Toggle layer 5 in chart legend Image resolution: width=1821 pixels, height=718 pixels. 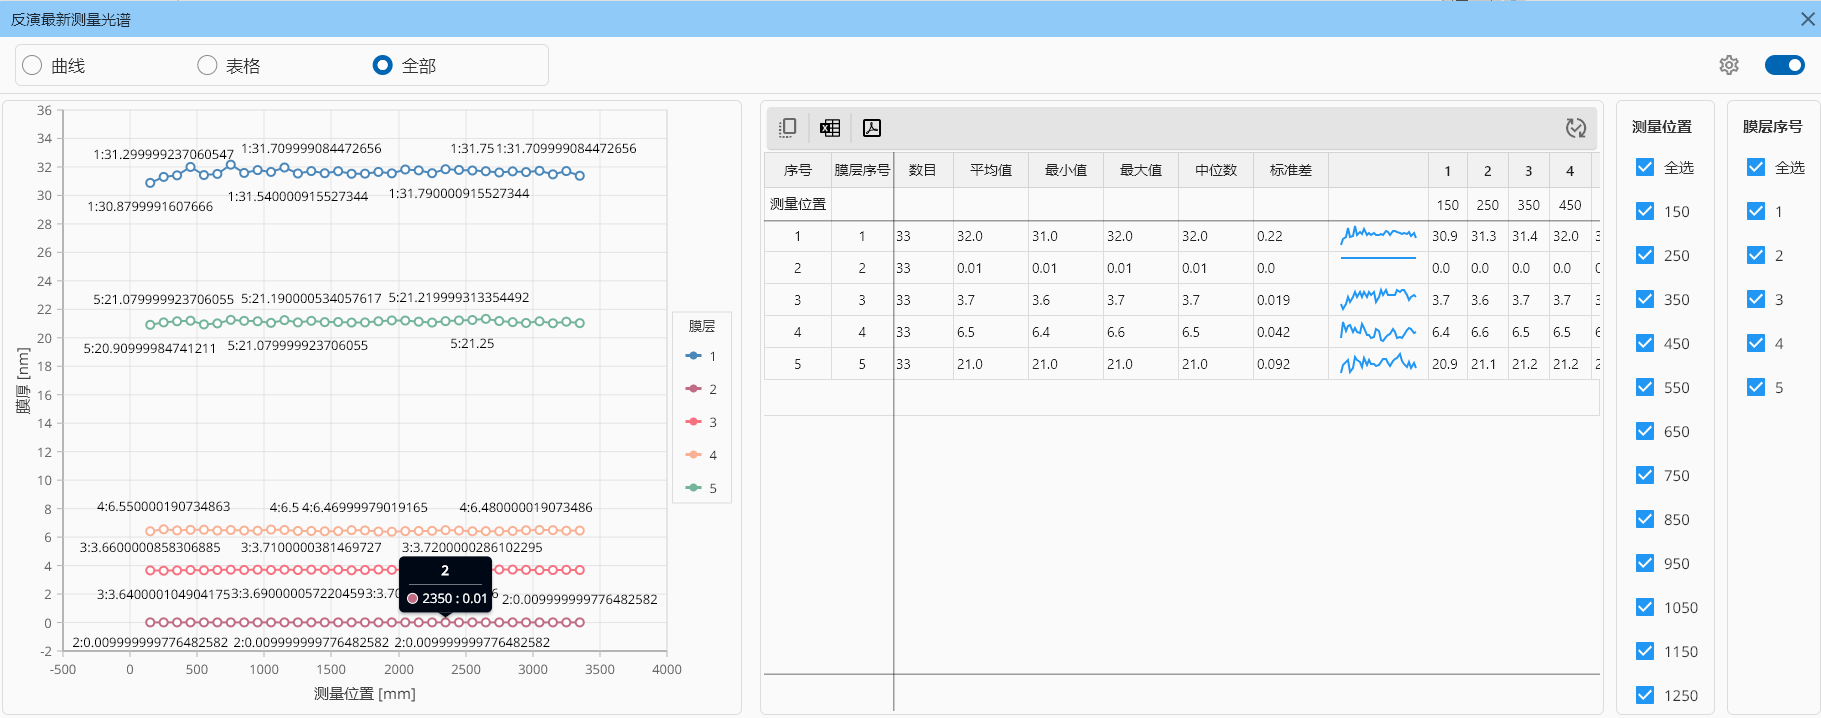[x=702, y=488]
